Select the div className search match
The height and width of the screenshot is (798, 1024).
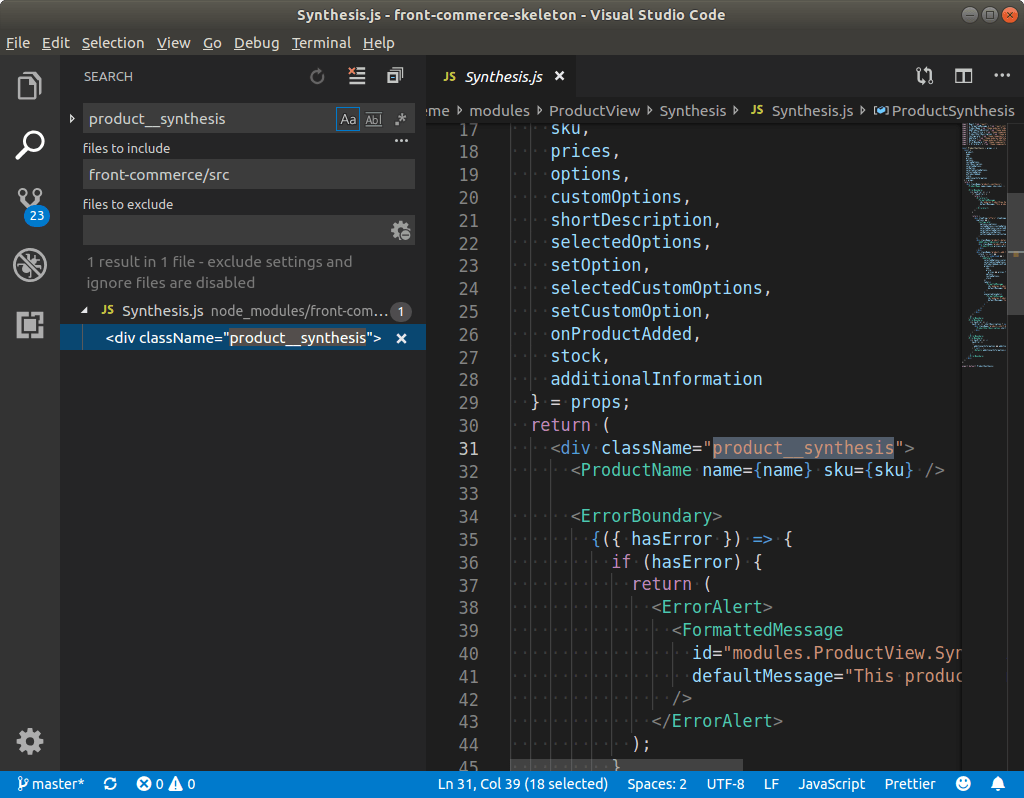(243, 338)
